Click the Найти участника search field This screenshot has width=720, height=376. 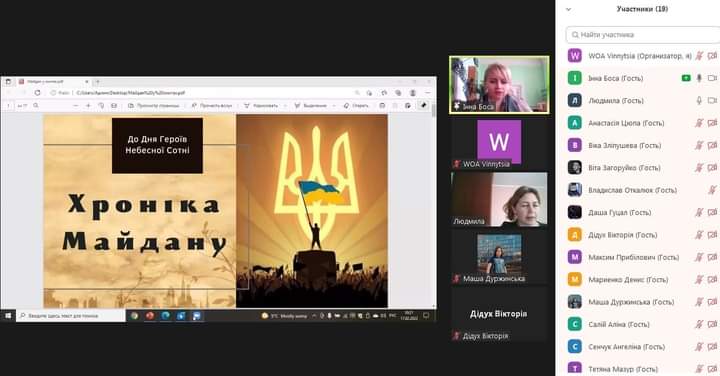coord(643,35)
